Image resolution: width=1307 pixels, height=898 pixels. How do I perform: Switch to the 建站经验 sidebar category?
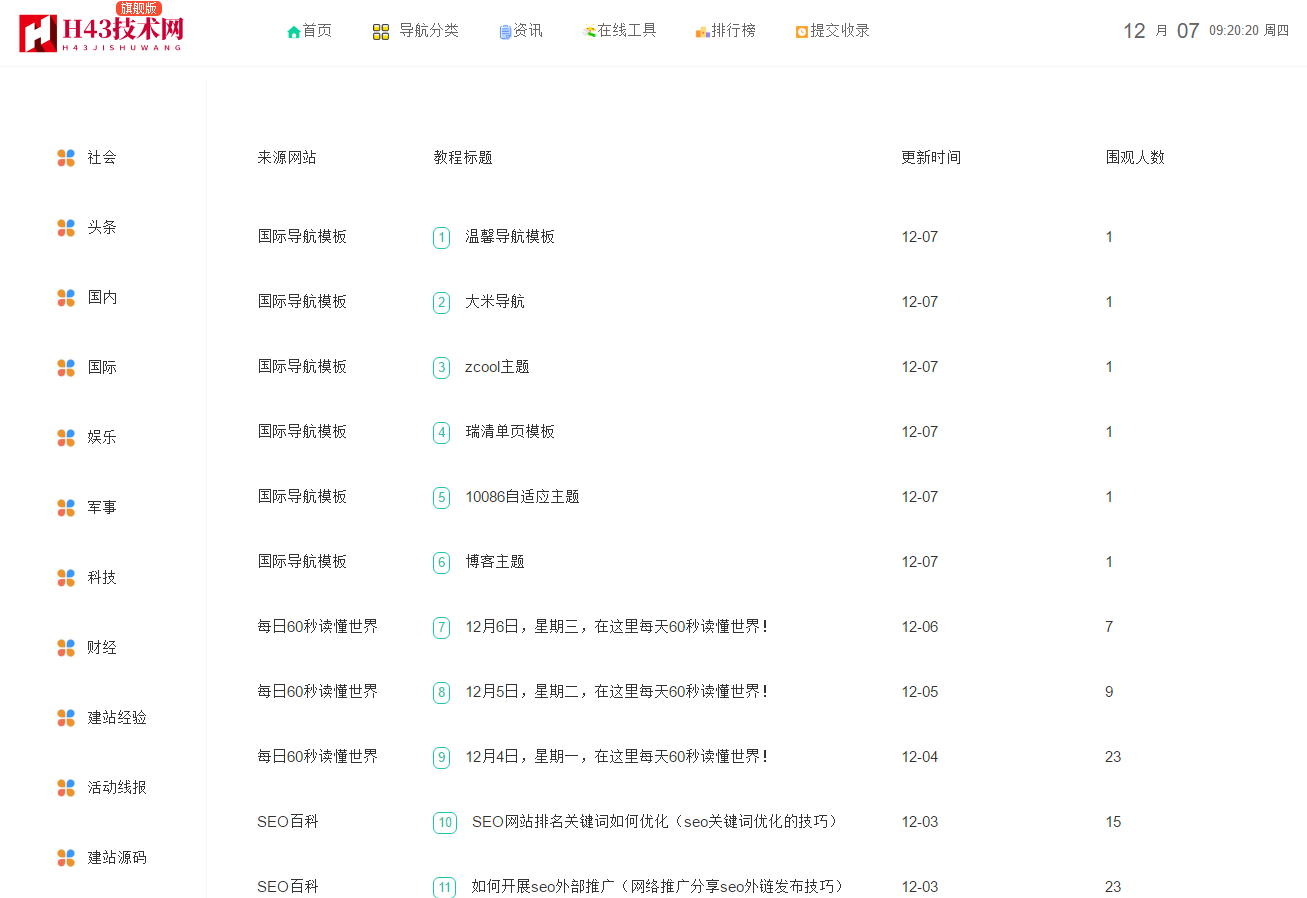click(117, 718)
